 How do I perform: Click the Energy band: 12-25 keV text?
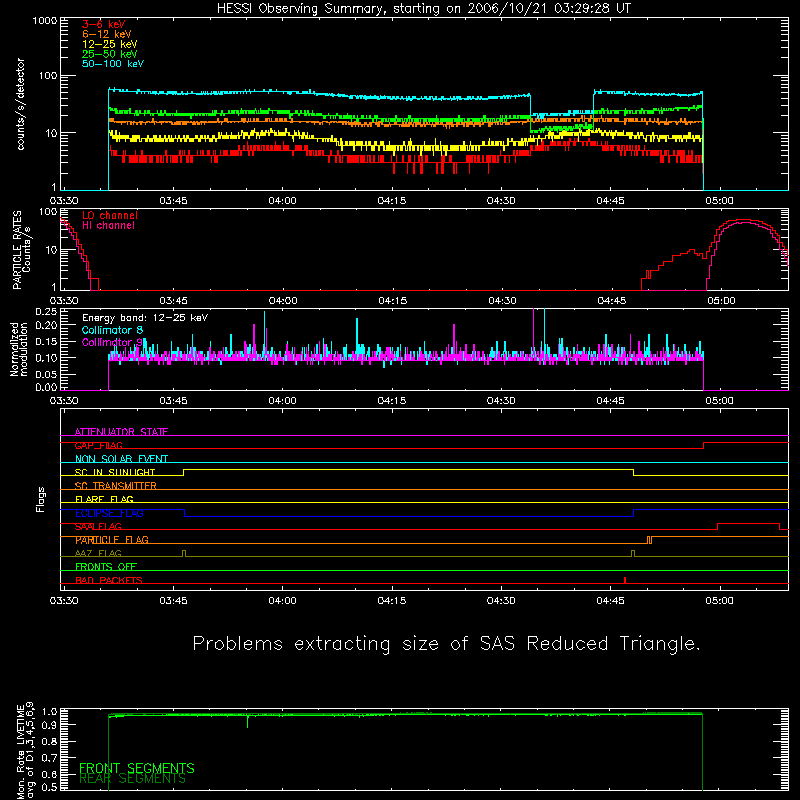click(x=145, y=318)
